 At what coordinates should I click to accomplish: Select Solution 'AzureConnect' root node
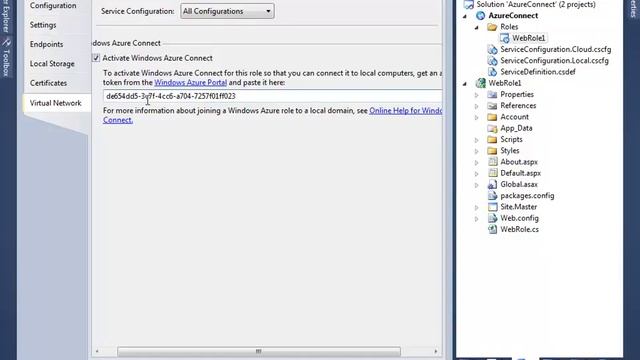click(536, 4)
